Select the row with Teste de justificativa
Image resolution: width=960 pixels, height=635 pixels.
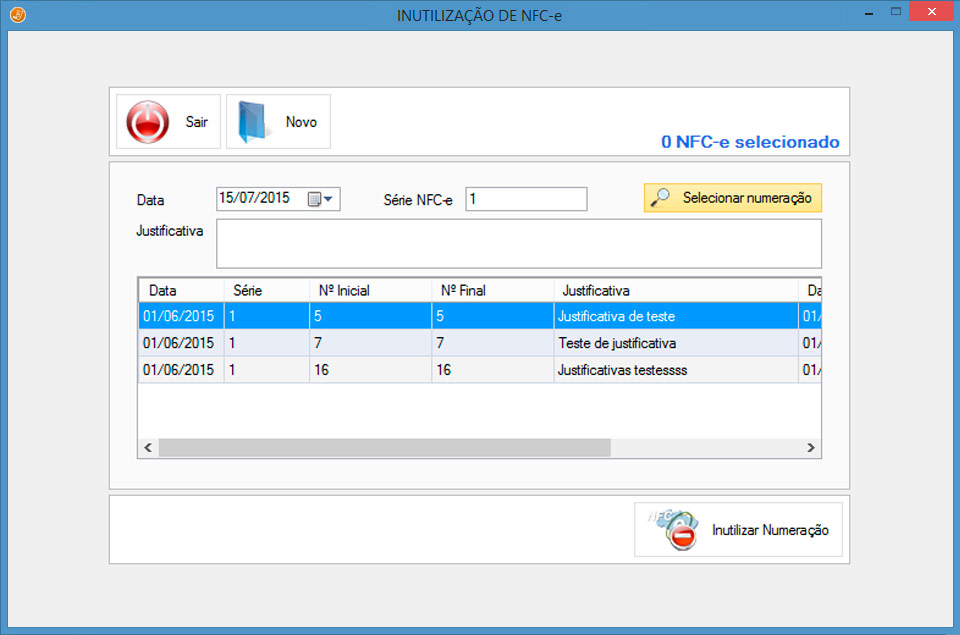click(479, 343)
